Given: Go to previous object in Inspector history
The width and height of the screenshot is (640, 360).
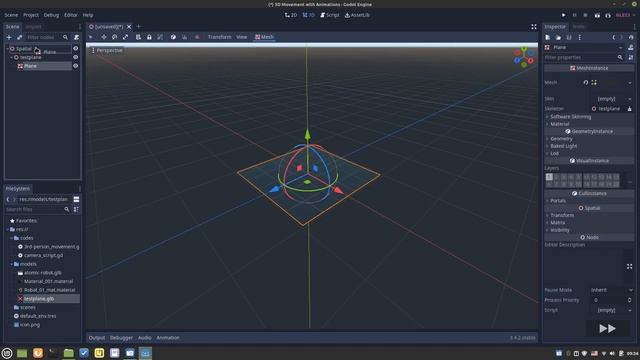Looking at the screenshot, I should pos(613,37).
